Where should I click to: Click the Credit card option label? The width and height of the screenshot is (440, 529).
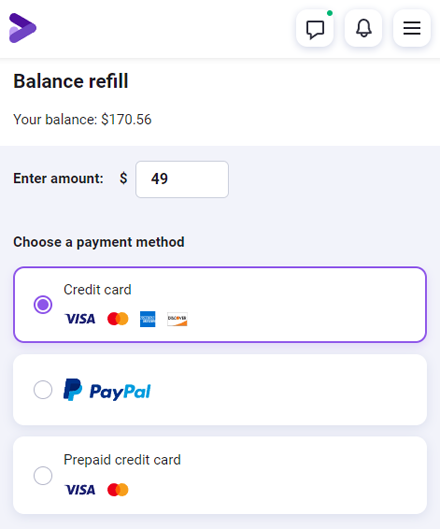coord(97,290)
